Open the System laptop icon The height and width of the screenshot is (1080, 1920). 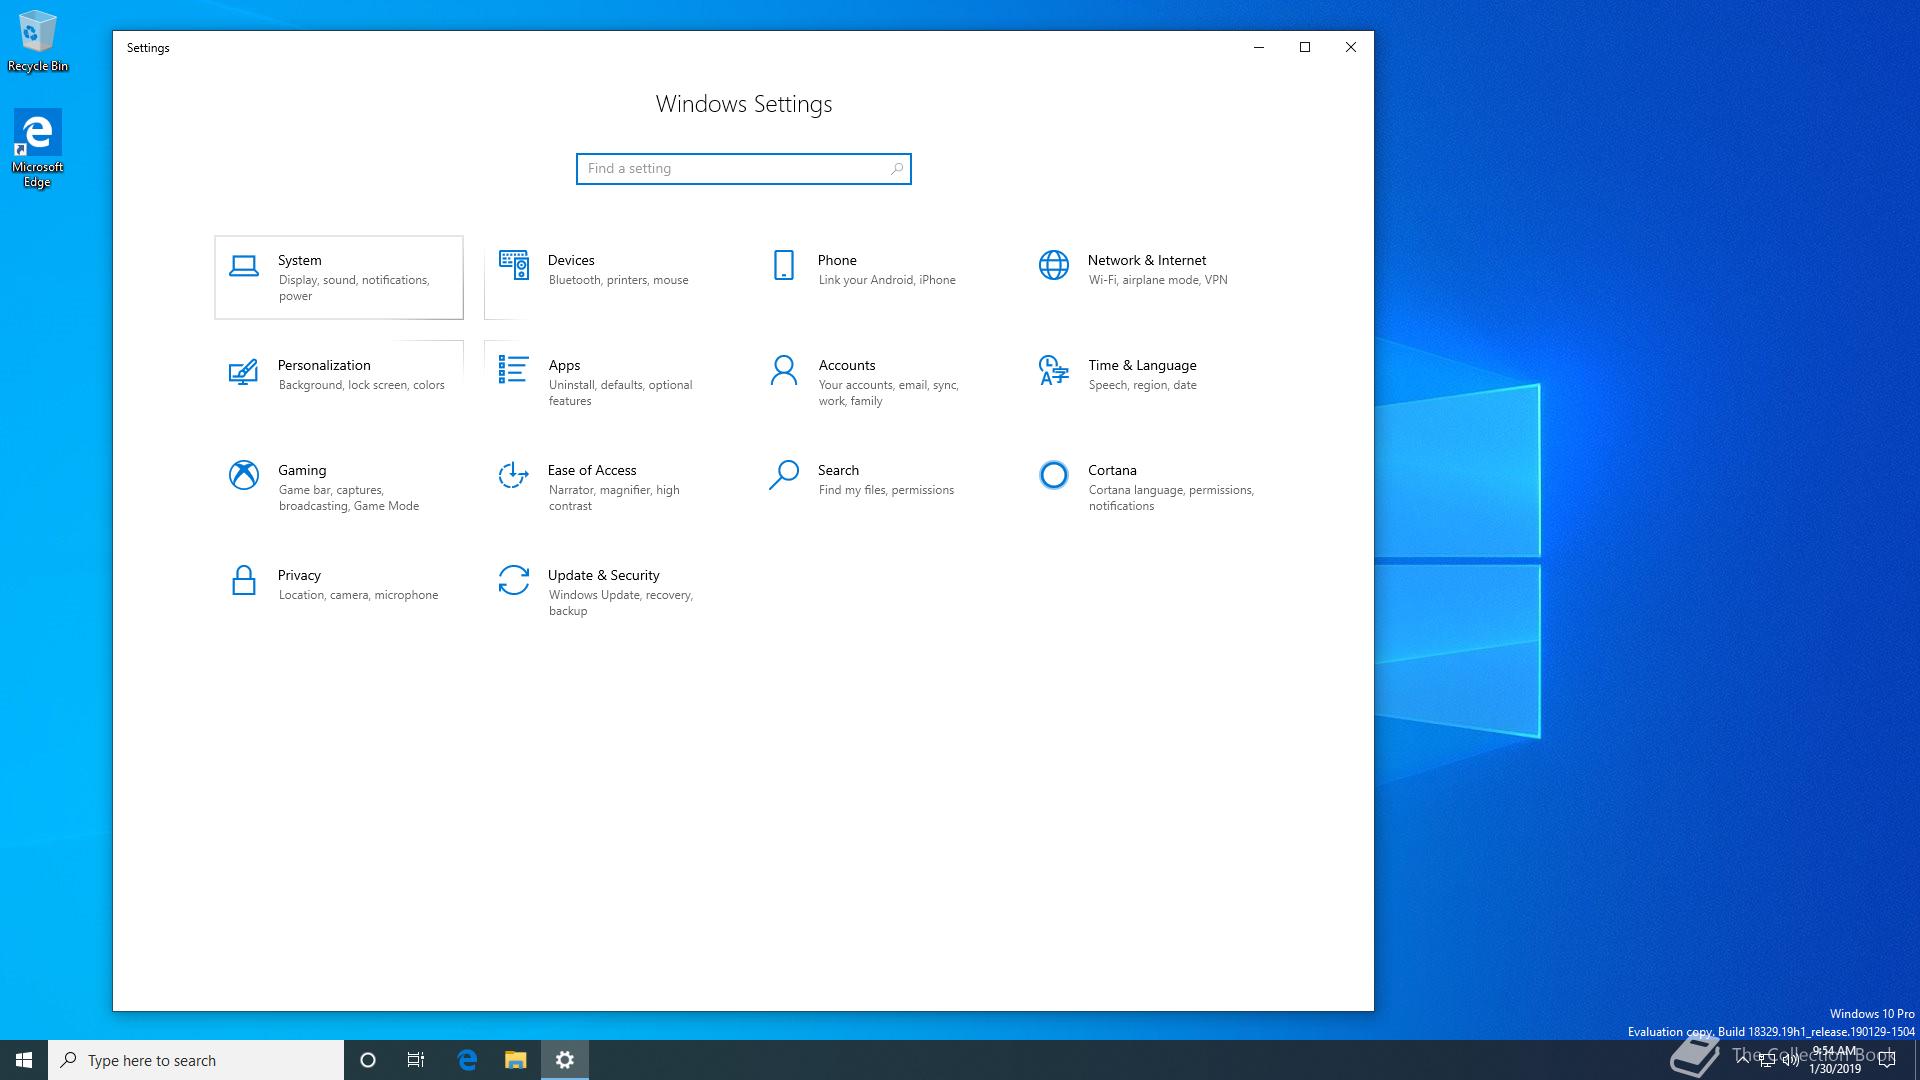coord(244,266)
